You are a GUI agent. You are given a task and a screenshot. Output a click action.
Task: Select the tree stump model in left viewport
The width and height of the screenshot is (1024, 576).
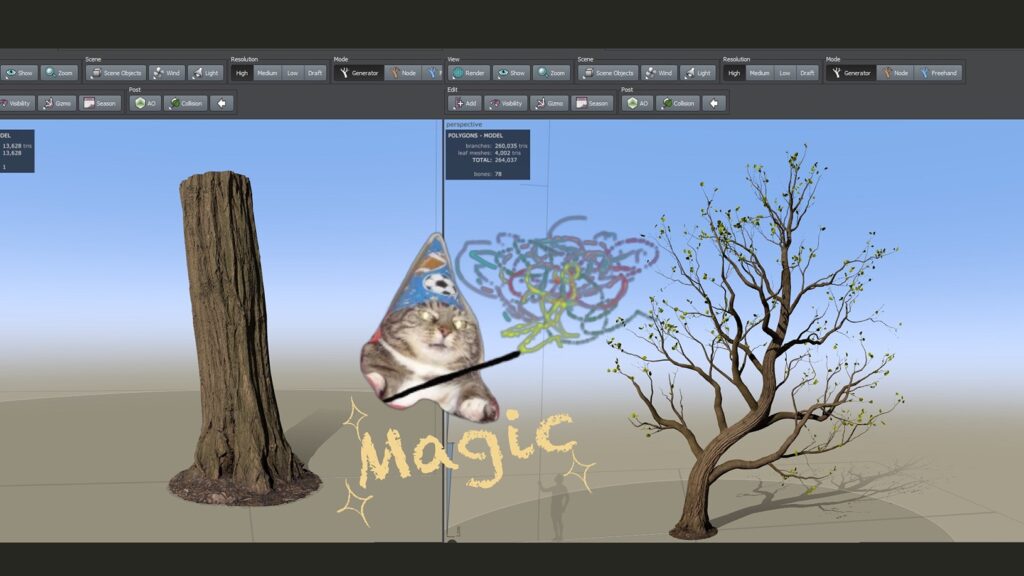coord(234,340)
